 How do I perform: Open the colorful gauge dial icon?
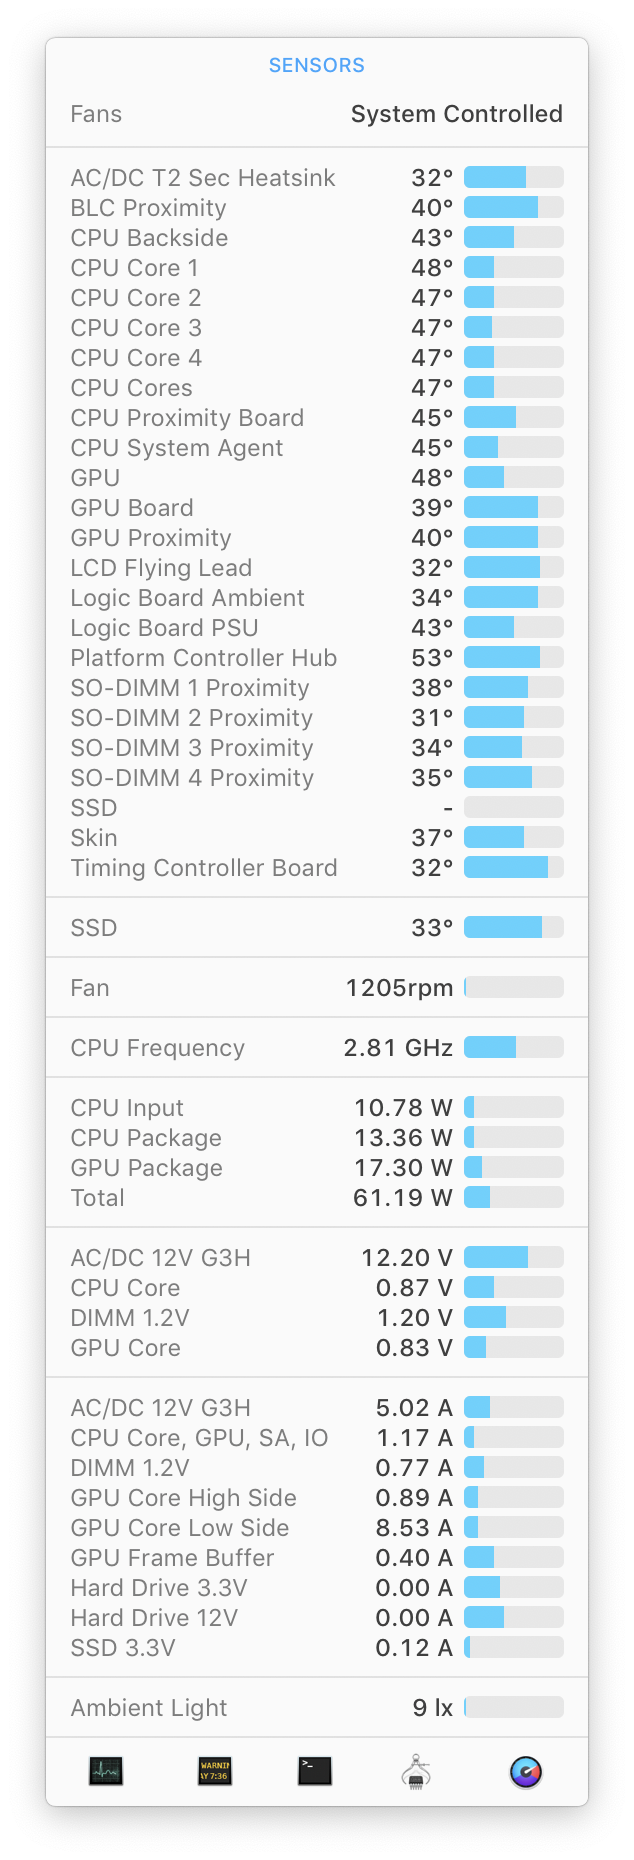524,1771
